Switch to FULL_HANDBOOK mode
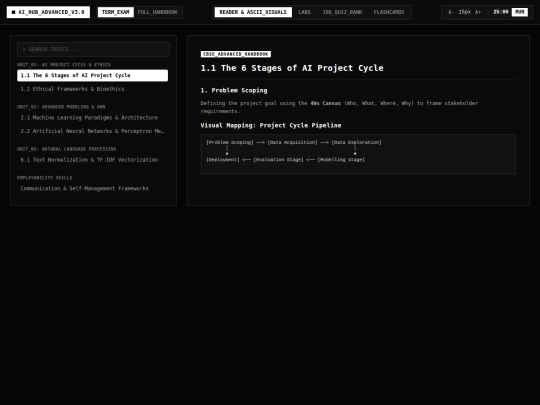This screenshot has width=540, height=405. click(157, 12)
